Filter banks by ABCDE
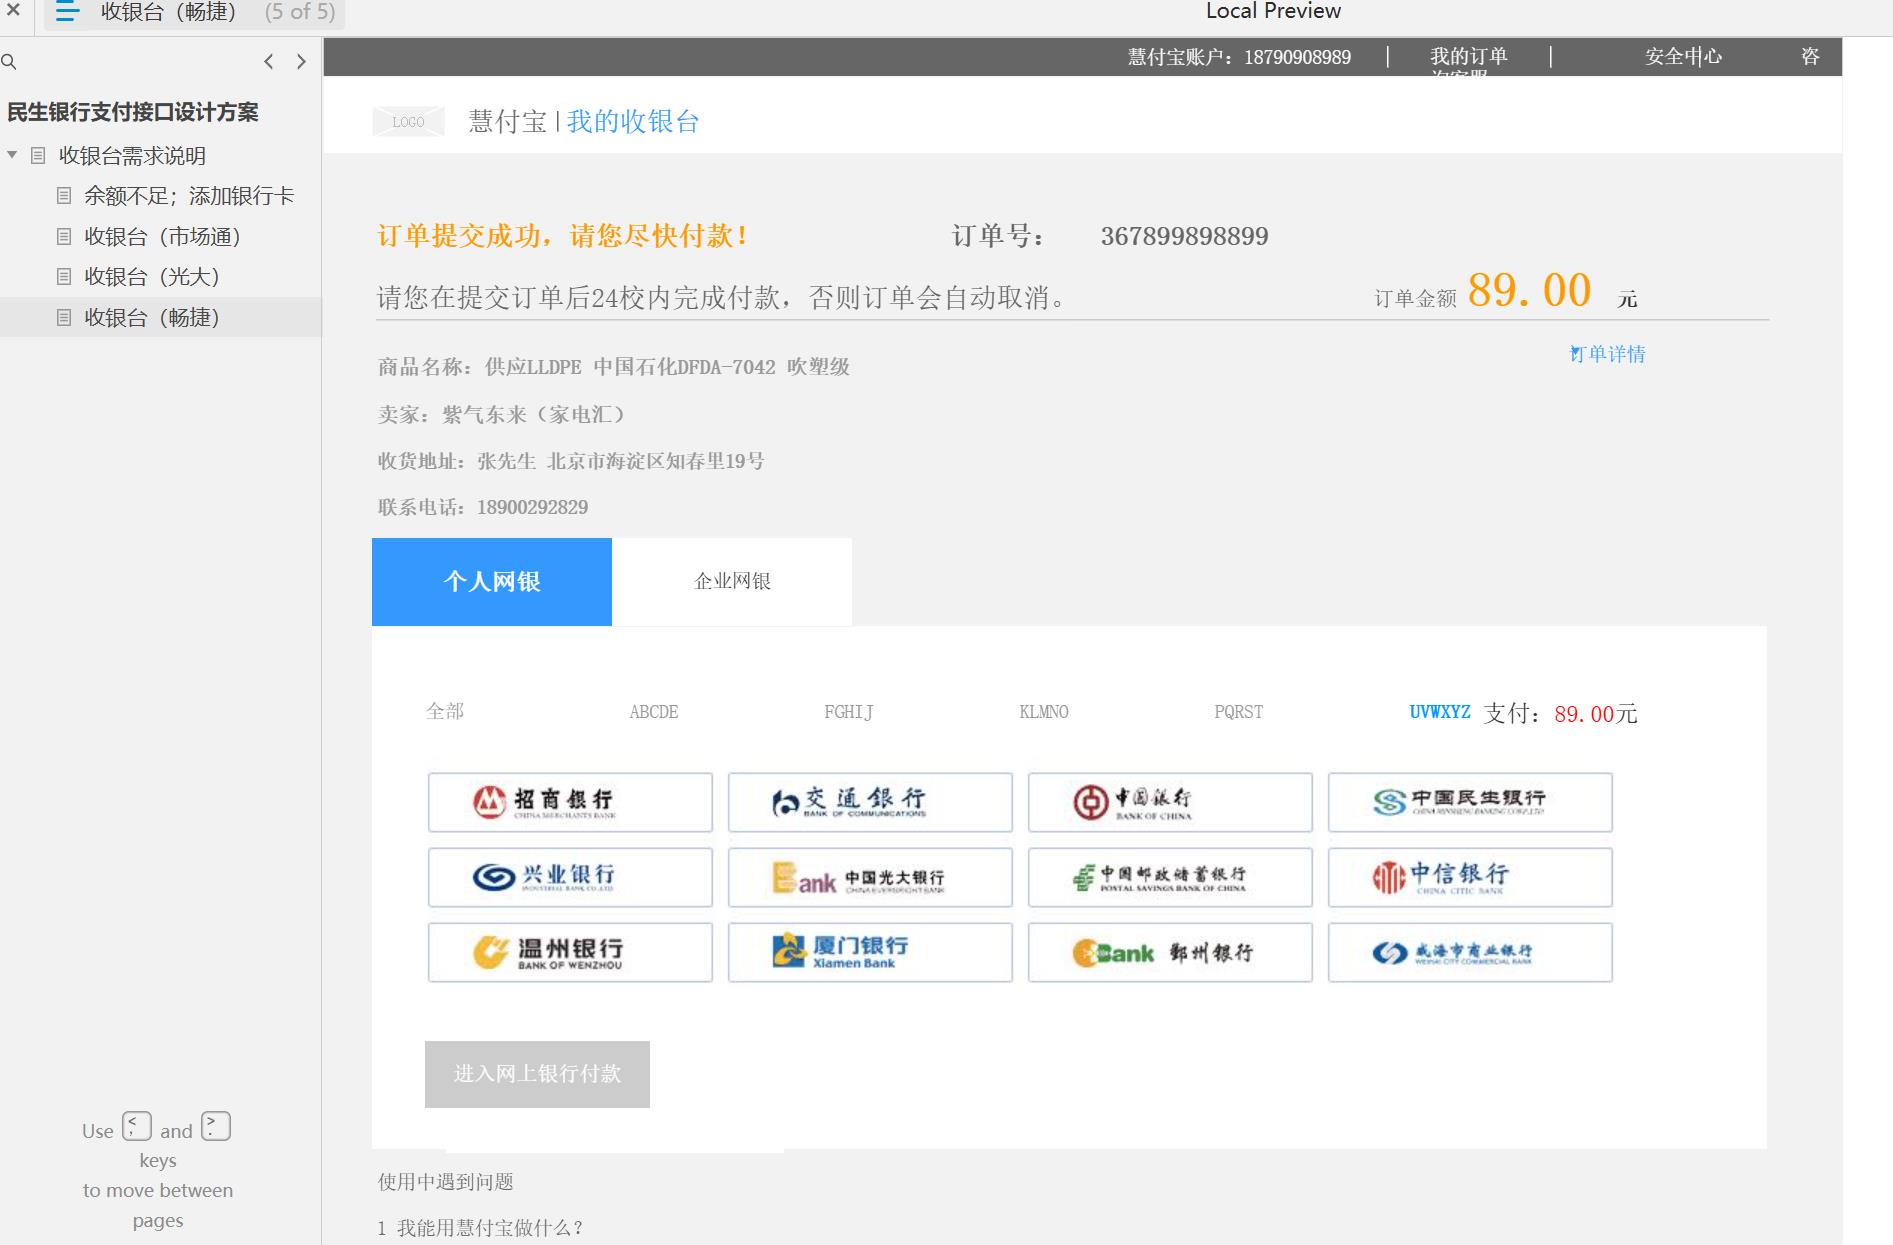This screenshot has width=1893, height=1245. coord(654,712)
